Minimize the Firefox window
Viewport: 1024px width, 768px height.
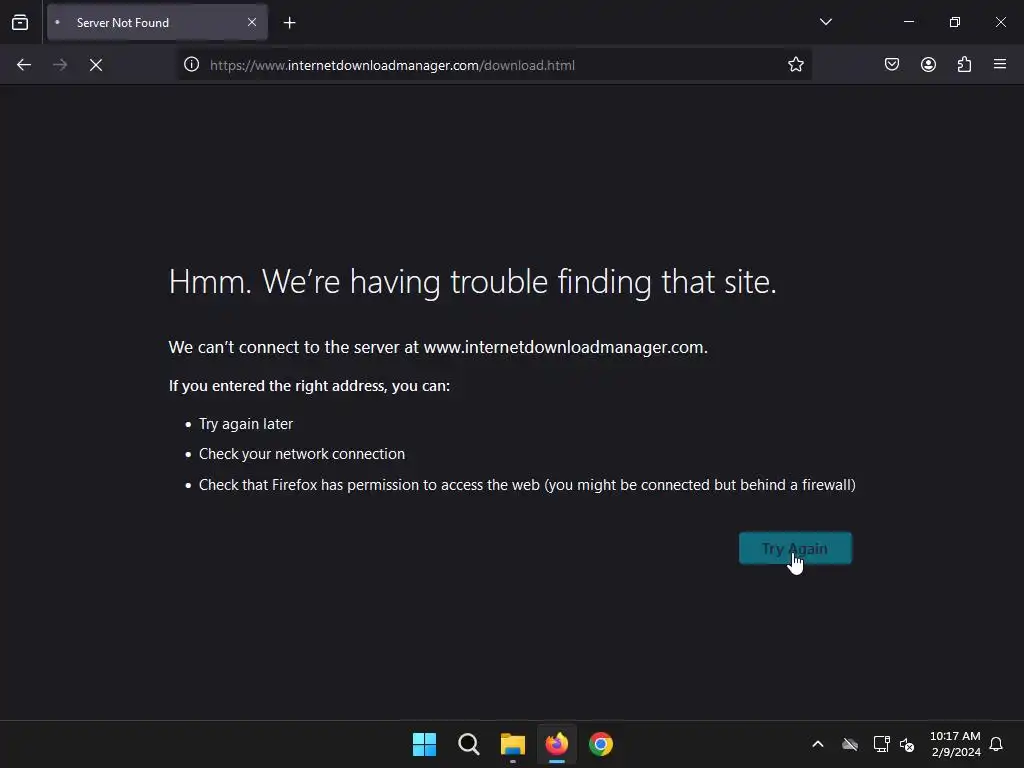(908, 22)
